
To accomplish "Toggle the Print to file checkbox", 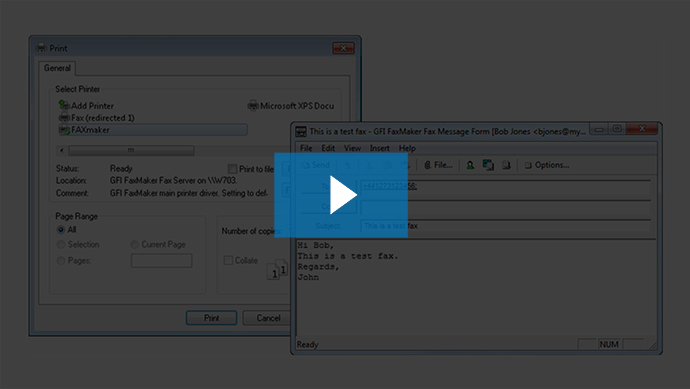I will (x=232, y=169).
